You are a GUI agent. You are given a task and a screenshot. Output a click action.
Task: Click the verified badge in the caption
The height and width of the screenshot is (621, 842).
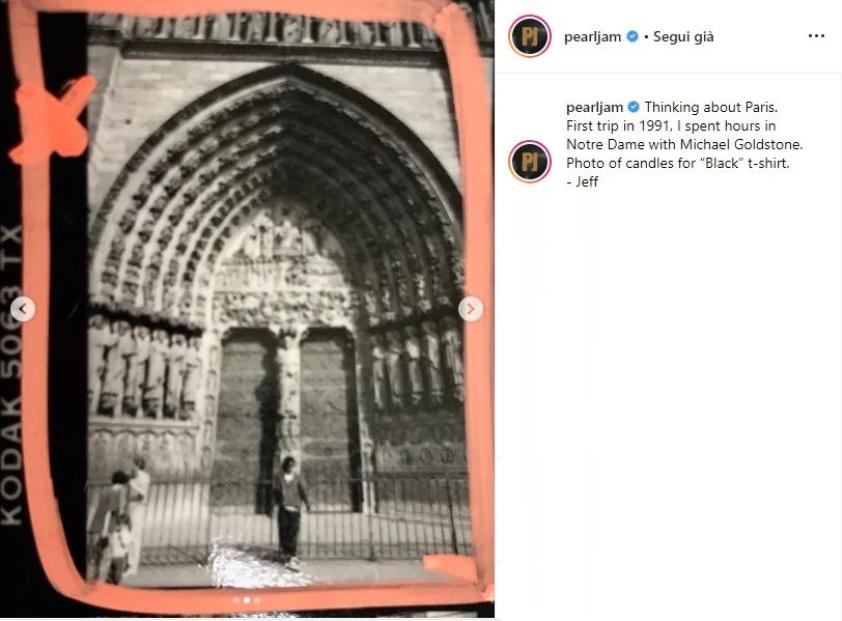(x=634, y=107)
